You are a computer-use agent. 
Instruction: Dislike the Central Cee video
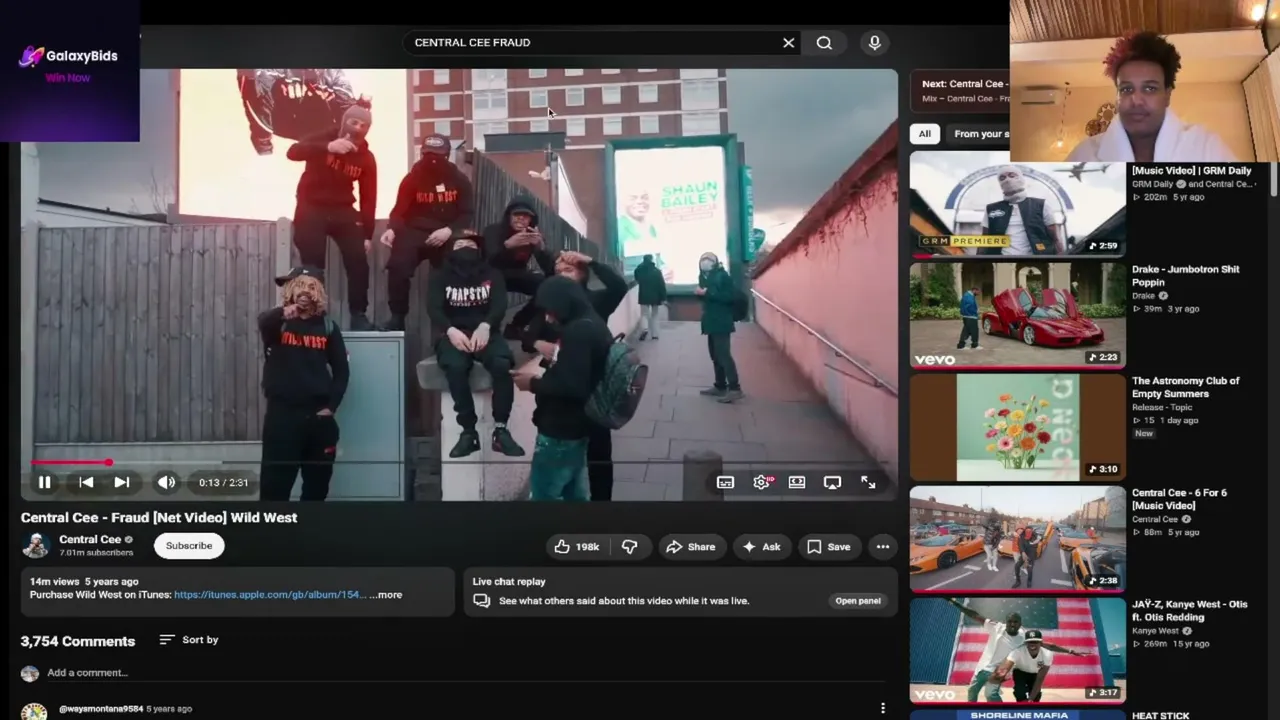pos(629,547)
